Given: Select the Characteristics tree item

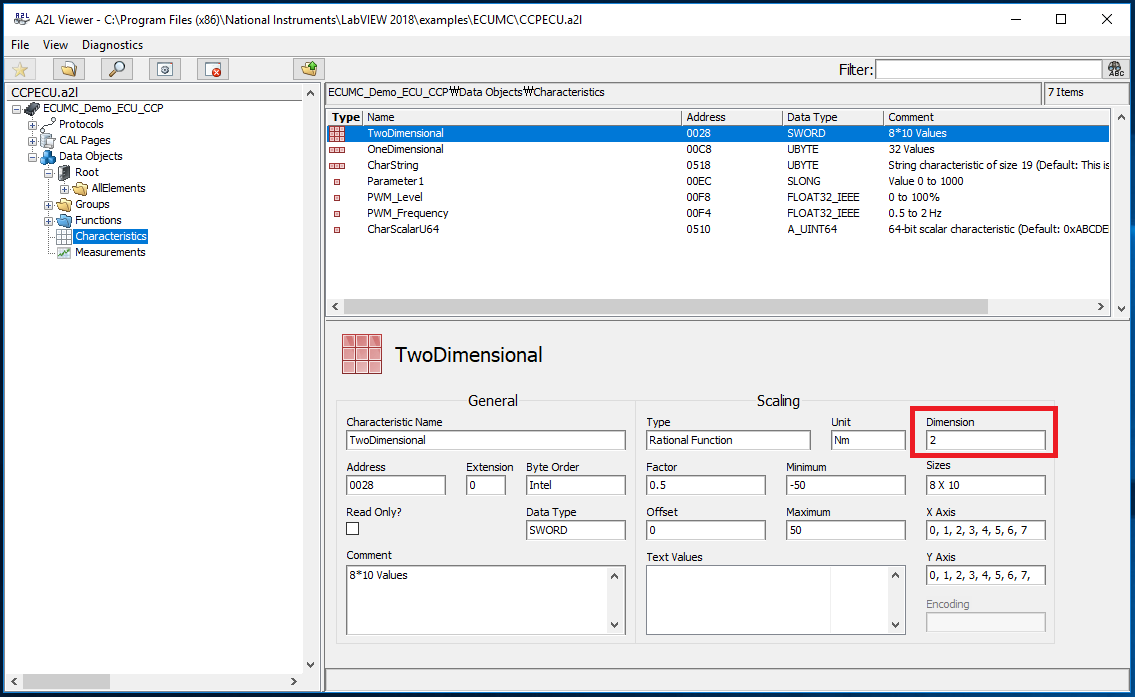Looking at the screenshot, I should [110, 236].
